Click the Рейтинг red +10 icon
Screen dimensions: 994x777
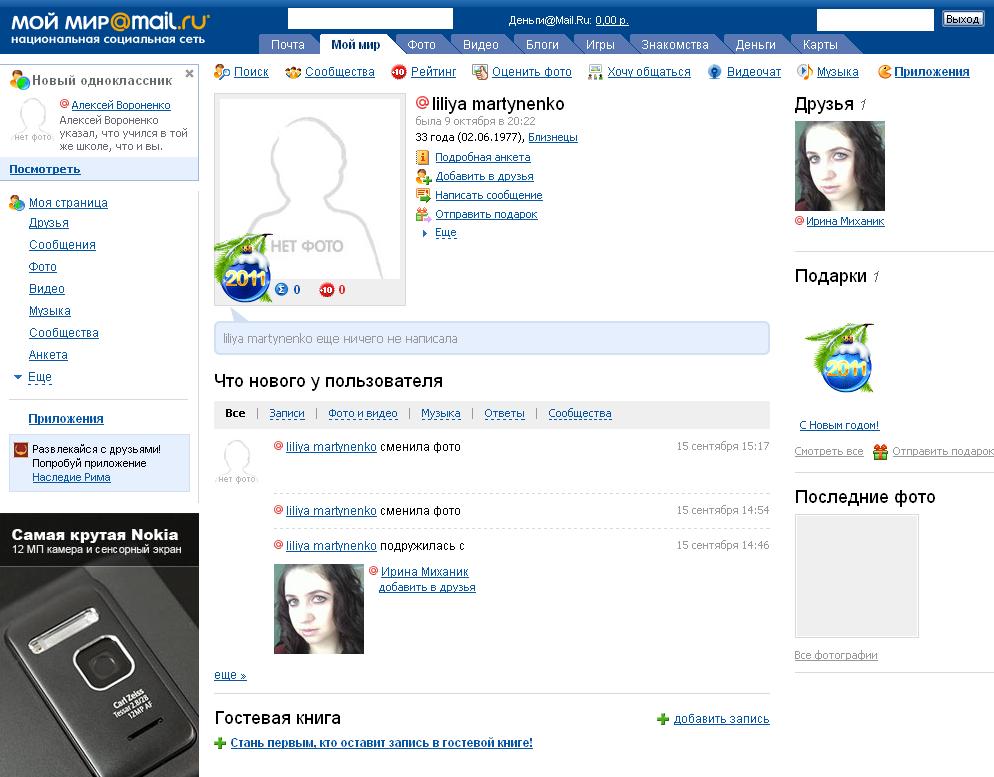[x=399, y=72]
